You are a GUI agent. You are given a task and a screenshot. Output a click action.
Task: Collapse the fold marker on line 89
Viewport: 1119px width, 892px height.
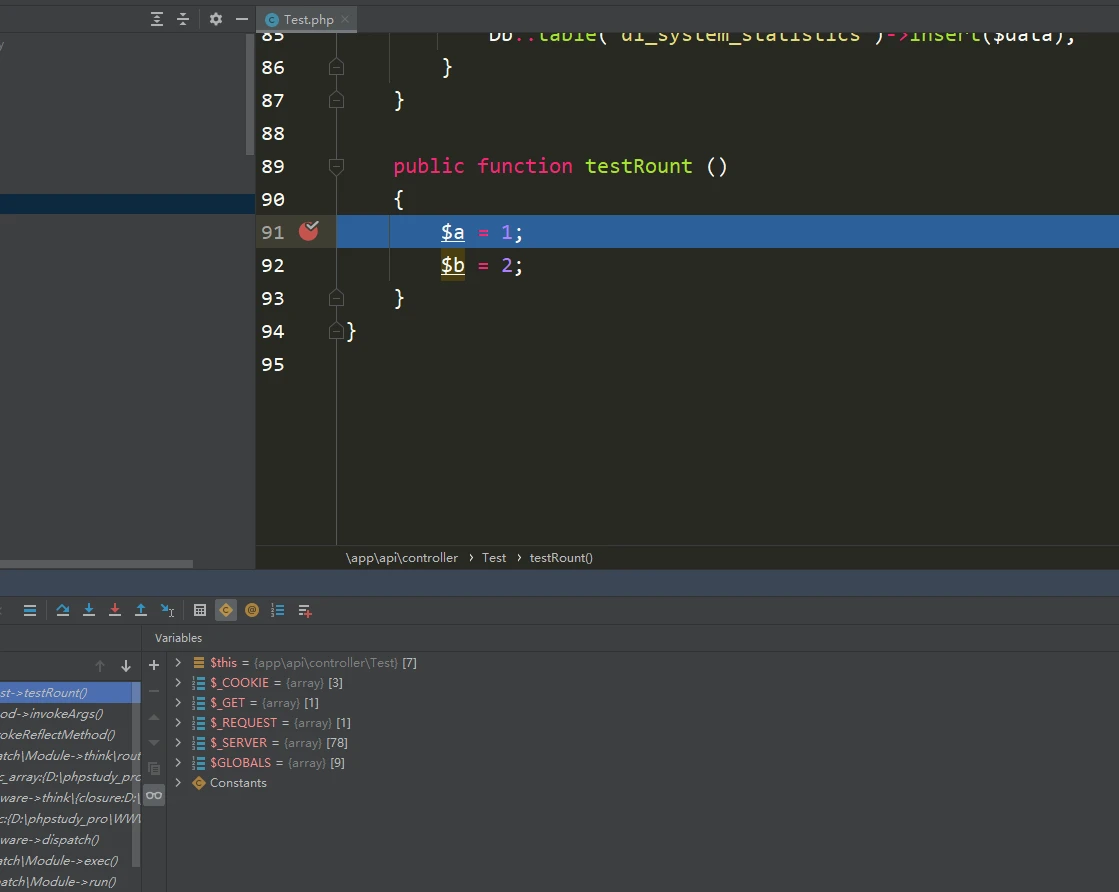coord(336,166)
